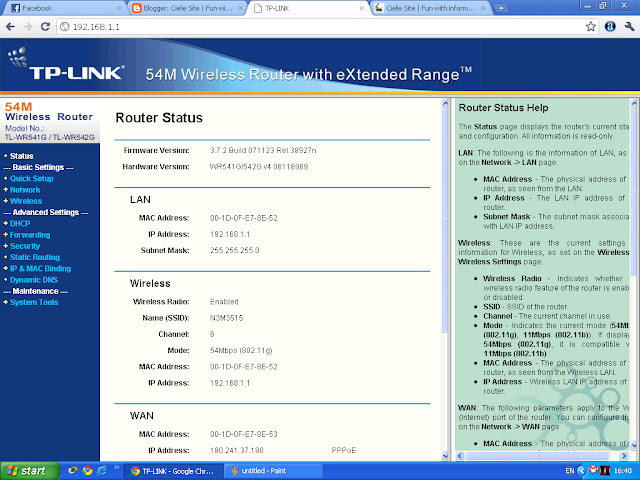Image resolution: width=640 pixels, height=480 pixels.
Task: Expand IP & MAC Binding menu
Action: [40, 269]
